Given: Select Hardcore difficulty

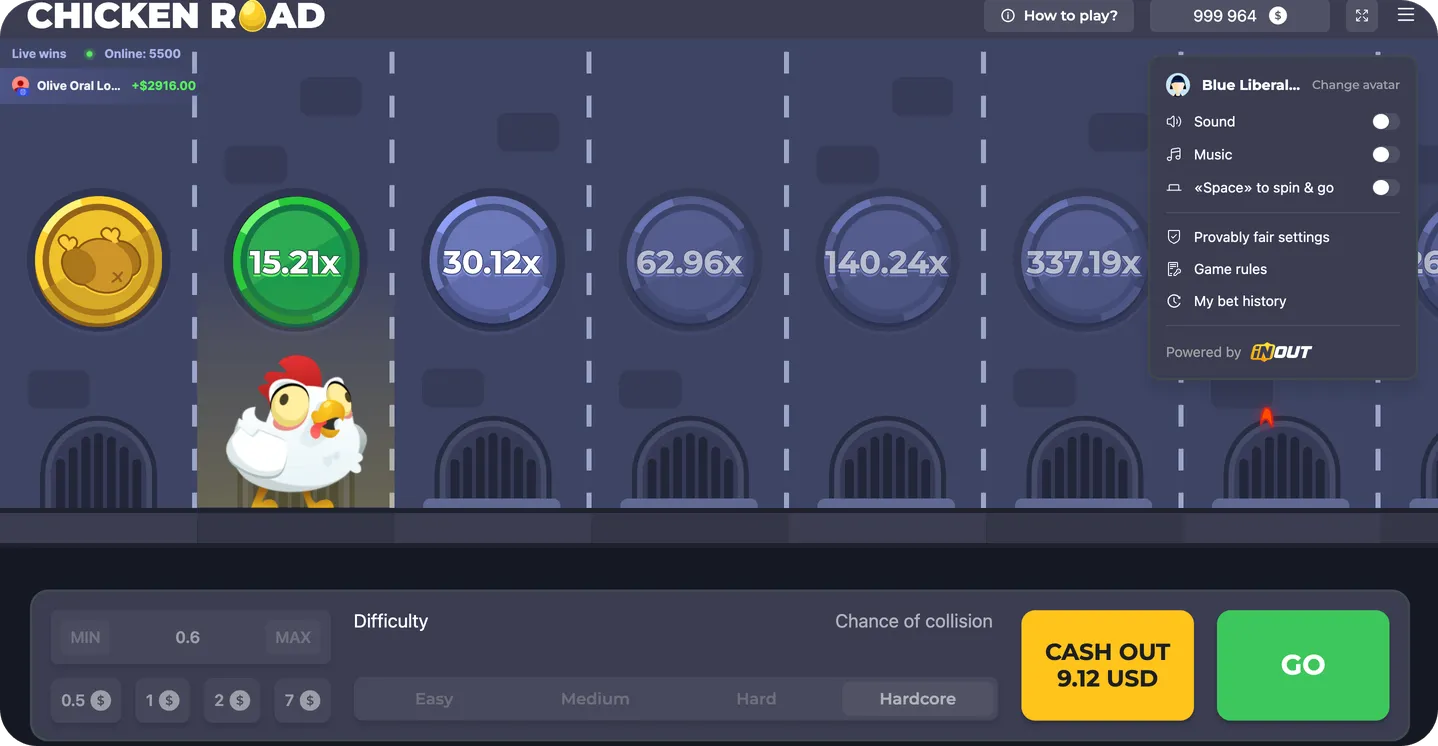Looking at the screenshot, I should [x=918, y=699].
